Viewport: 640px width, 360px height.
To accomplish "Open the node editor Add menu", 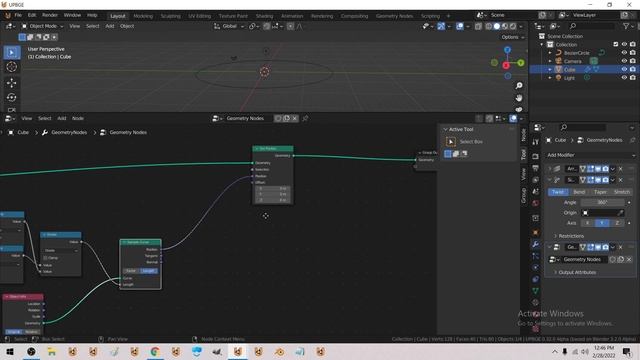I will click(62, 118).
